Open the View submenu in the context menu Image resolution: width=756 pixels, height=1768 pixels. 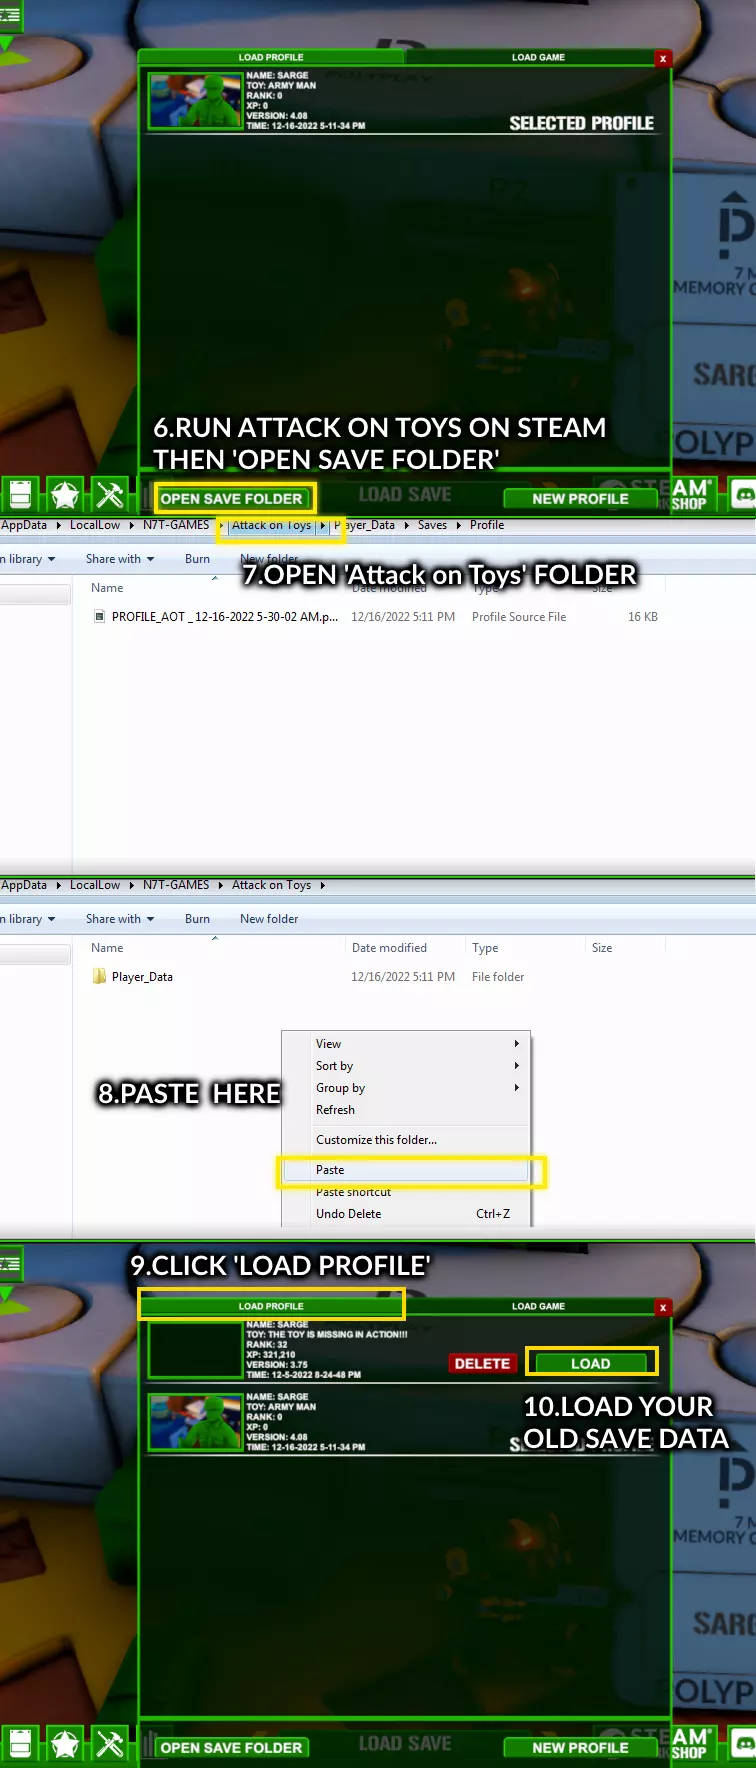[405, 1043]
